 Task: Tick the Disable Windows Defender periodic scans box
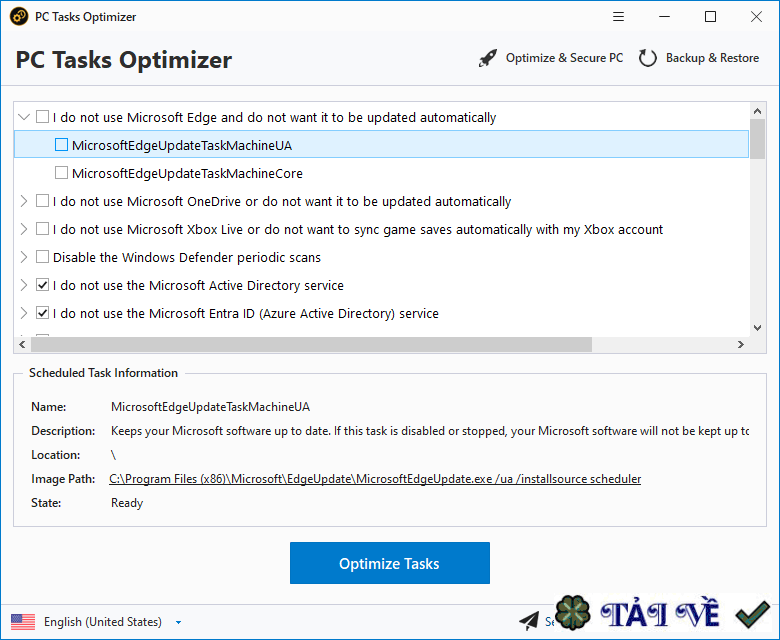42,257
